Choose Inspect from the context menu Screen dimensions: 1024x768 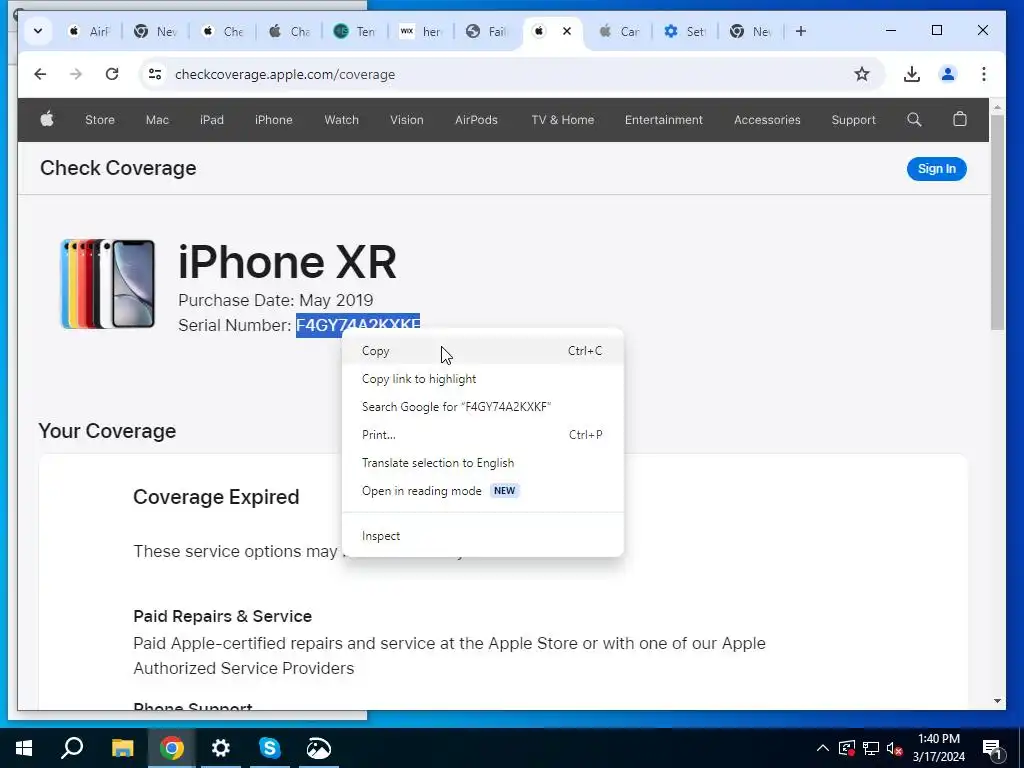click(x=483, y=536)
